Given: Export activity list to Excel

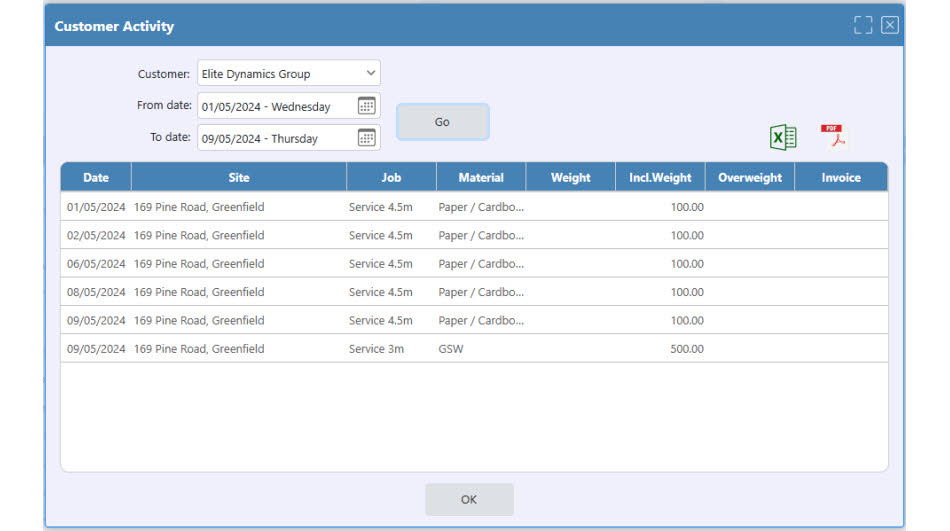Looking at the screenshot, I should (x=783, y=137).
